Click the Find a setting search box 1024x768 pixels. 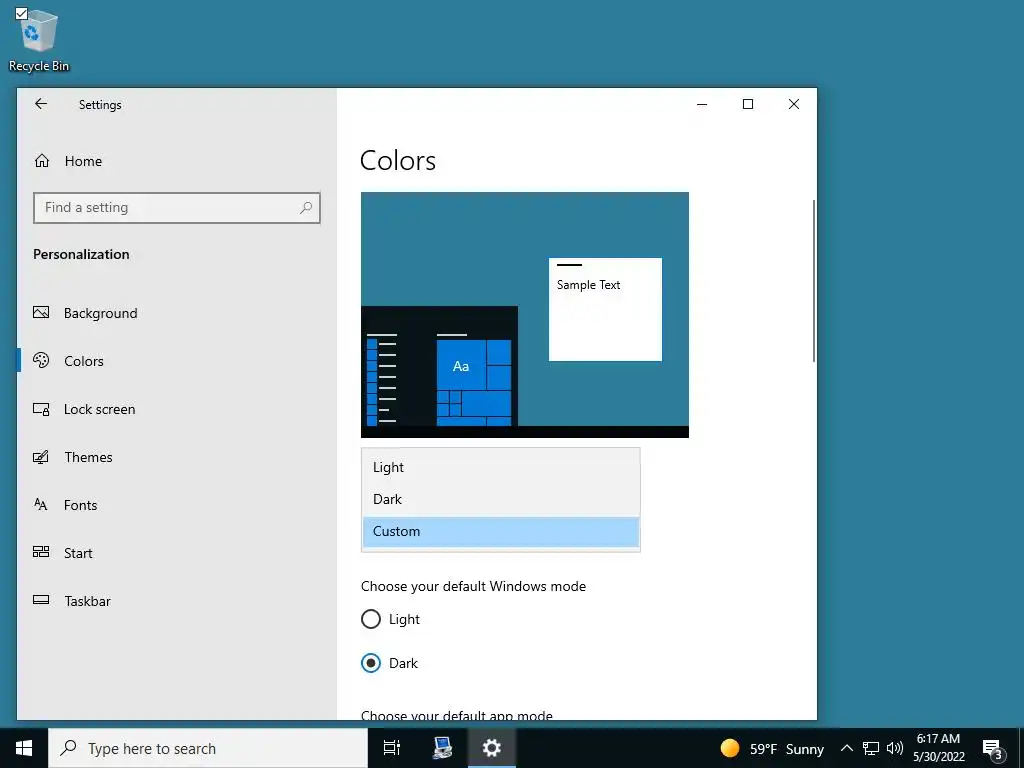click(176, 208)
